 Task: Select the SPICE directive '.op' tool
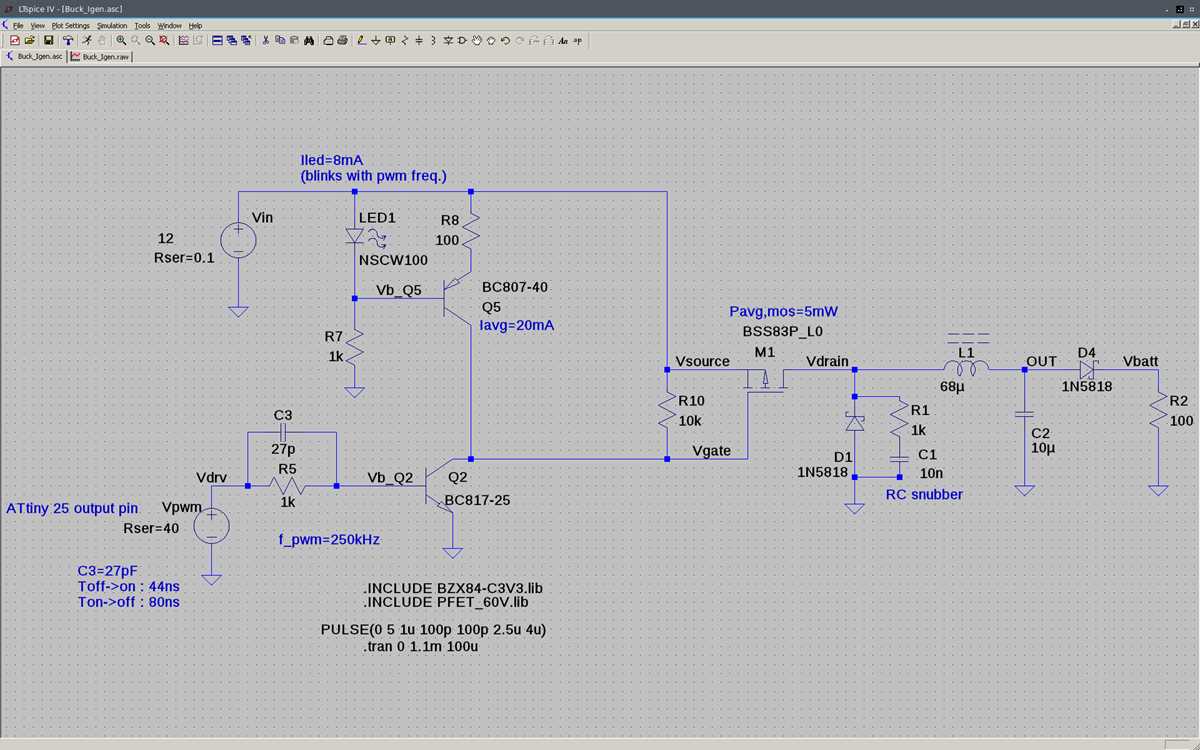coord(577,40)
